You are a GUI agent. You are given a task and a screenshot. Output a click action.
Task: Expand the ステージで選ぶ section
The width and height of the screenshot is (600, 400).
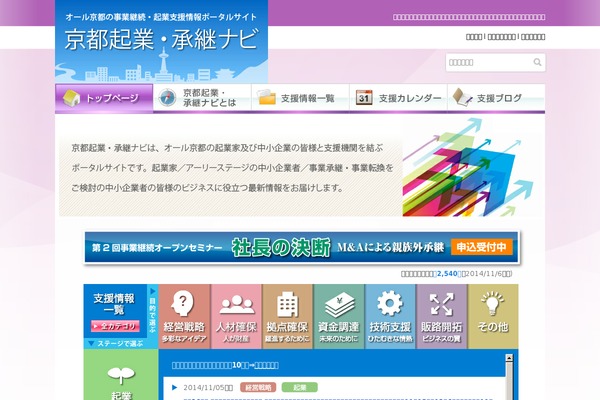[116, 343]
